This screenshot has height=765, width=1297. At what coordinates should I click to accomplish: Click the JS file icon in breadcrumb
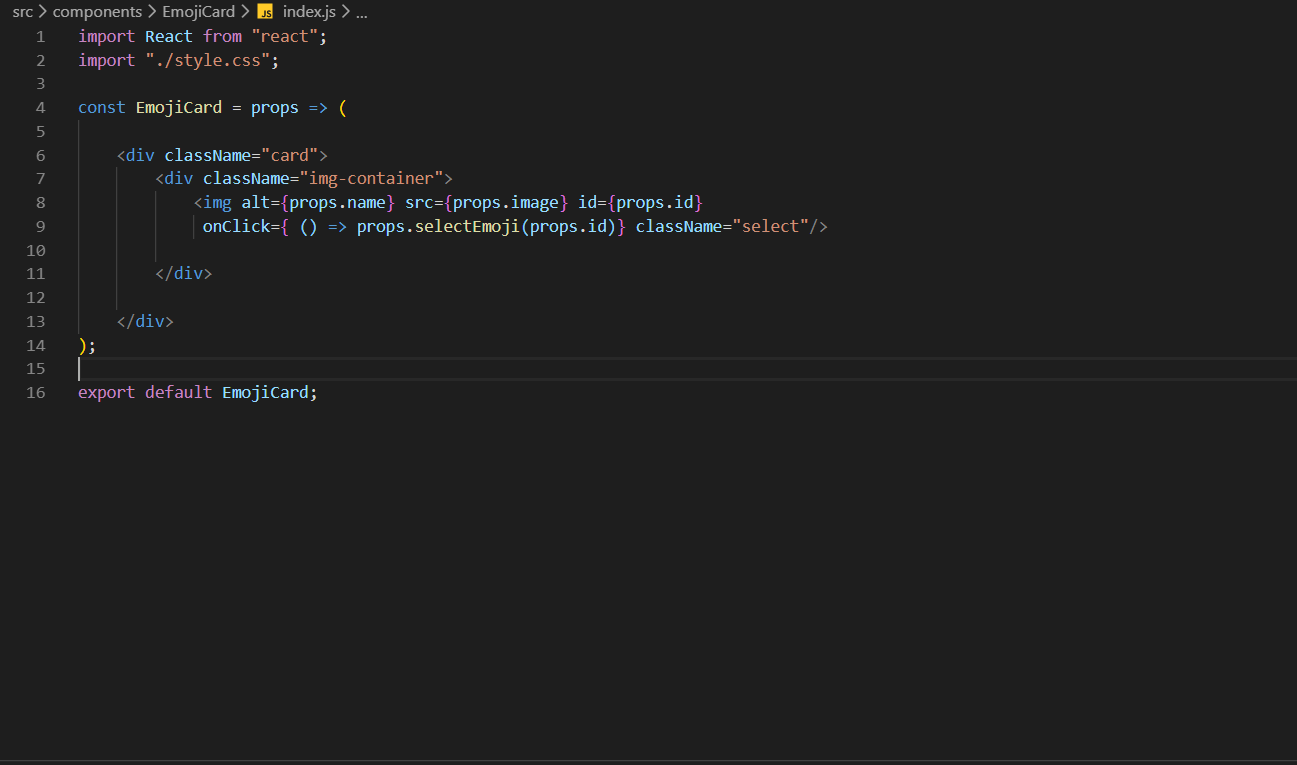point(265,12)
